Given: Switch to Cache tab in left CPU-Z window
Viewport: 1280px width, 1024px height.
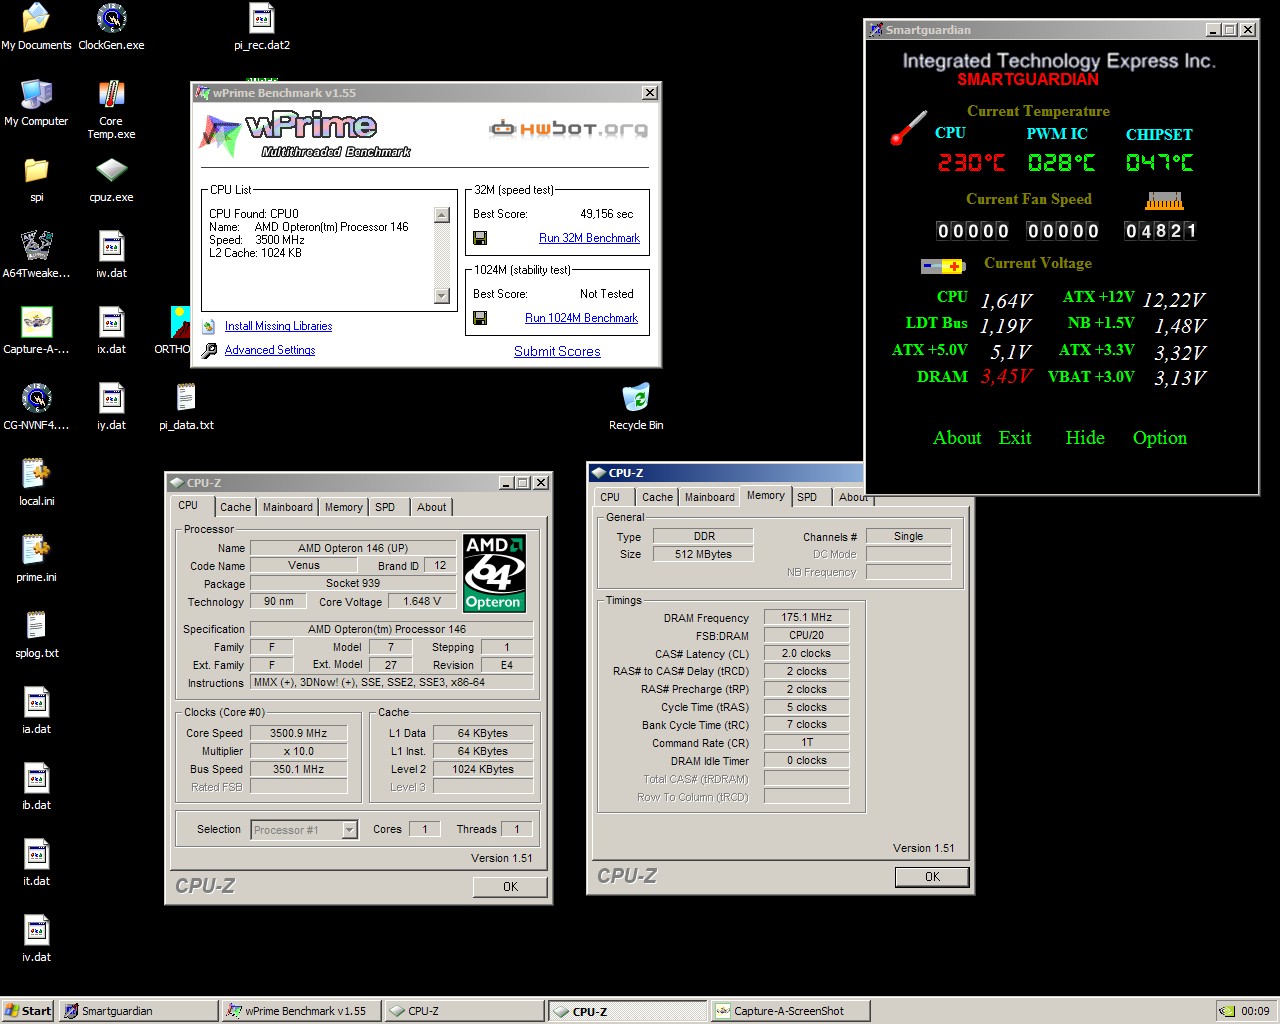Looking at the screenshot, I should pyautogui.click(x=236, y=507).
